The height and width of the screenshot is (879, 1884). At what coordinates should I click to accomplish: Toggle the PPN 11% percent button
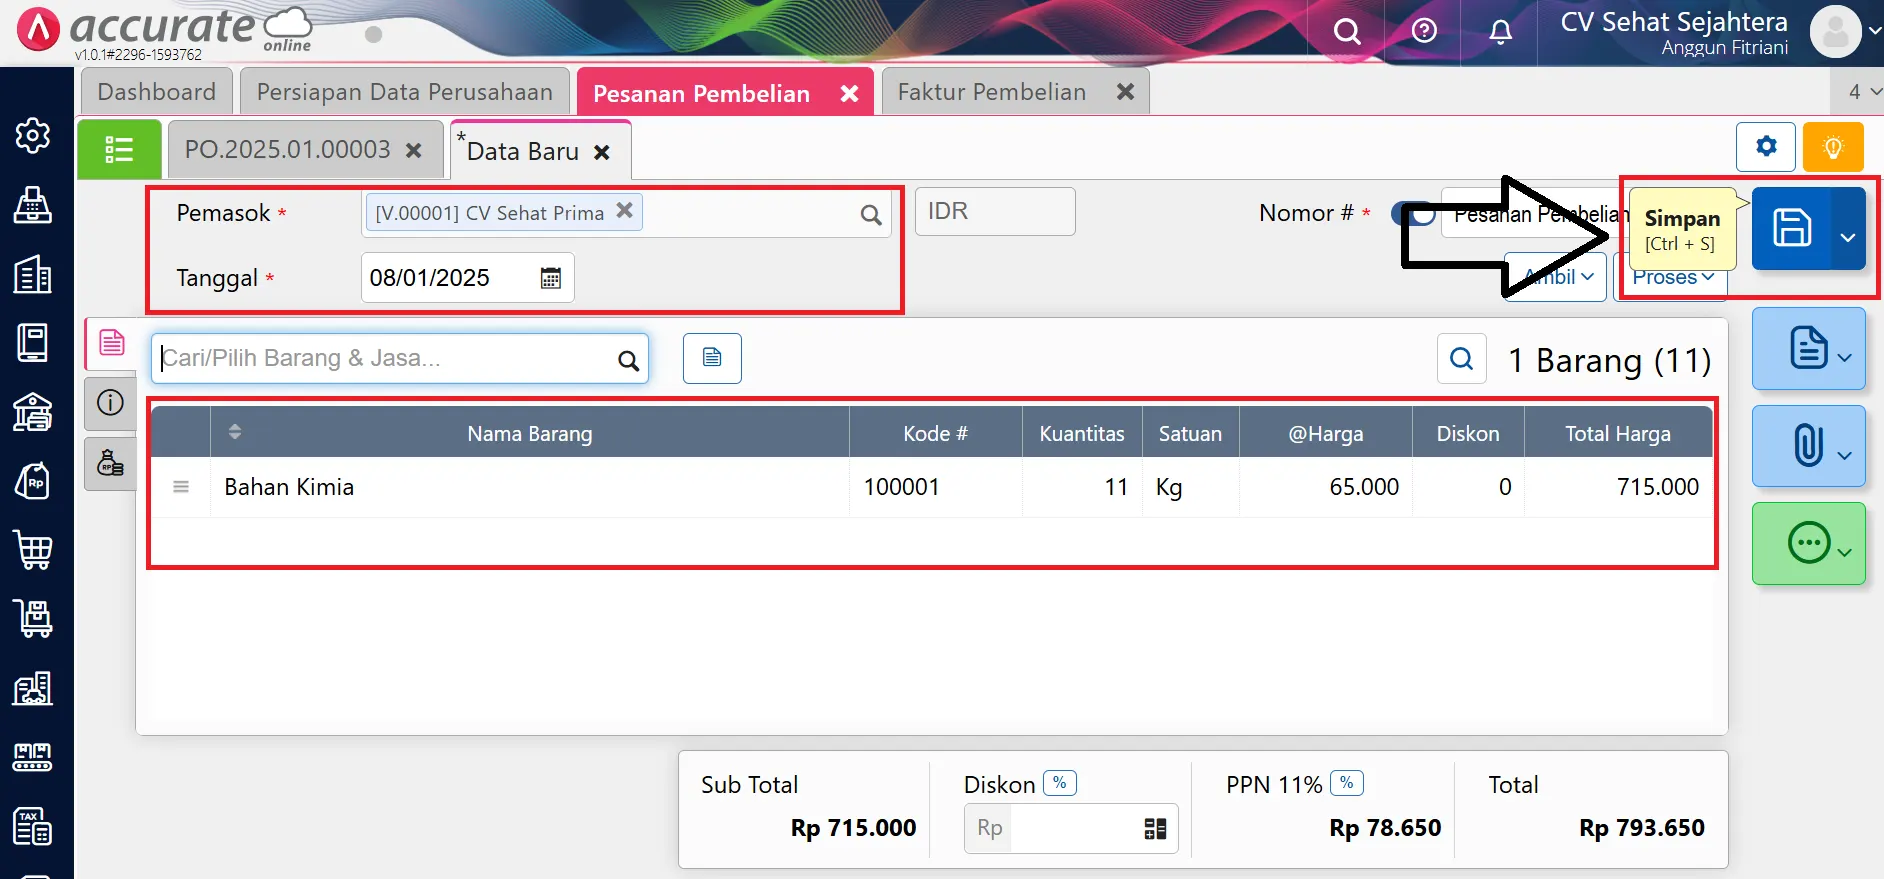(1347, 783)
